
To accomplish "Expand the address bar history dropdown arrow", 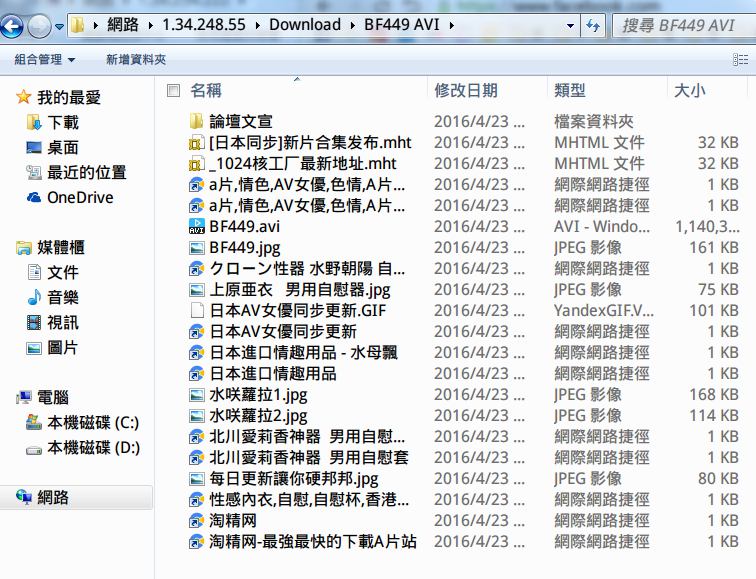I will [568, 25].
